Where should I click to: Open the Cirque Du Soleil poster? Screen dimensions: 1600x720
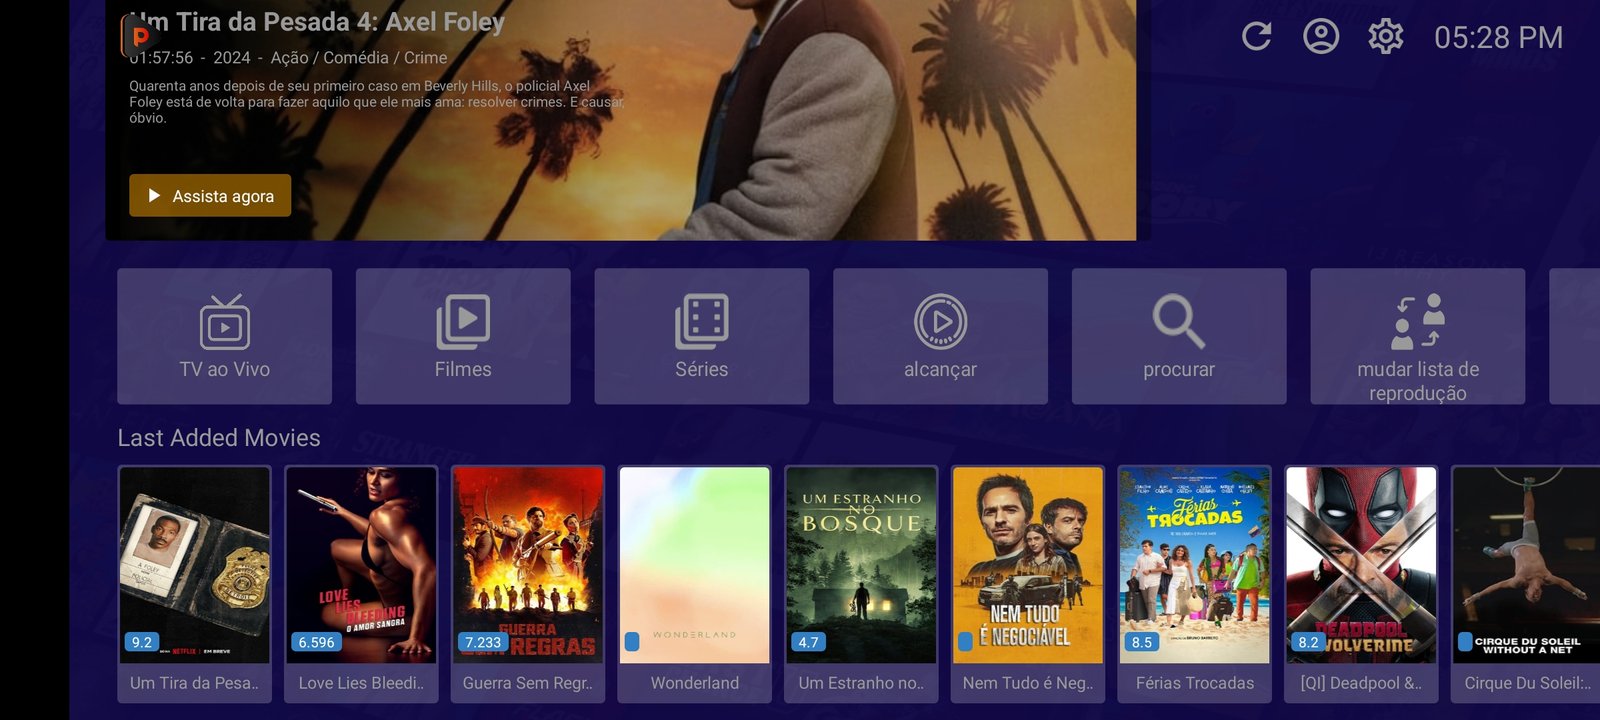tap(1526, 565)
